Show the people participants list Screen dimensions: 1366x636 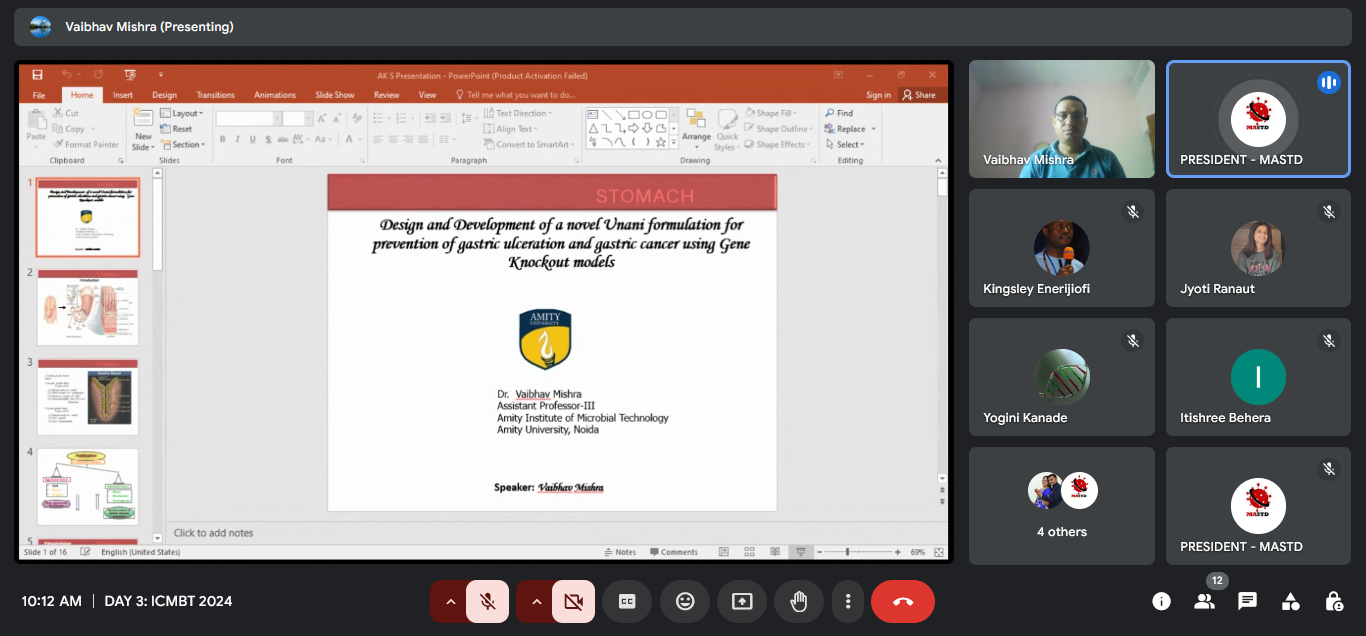point(1204,601)
